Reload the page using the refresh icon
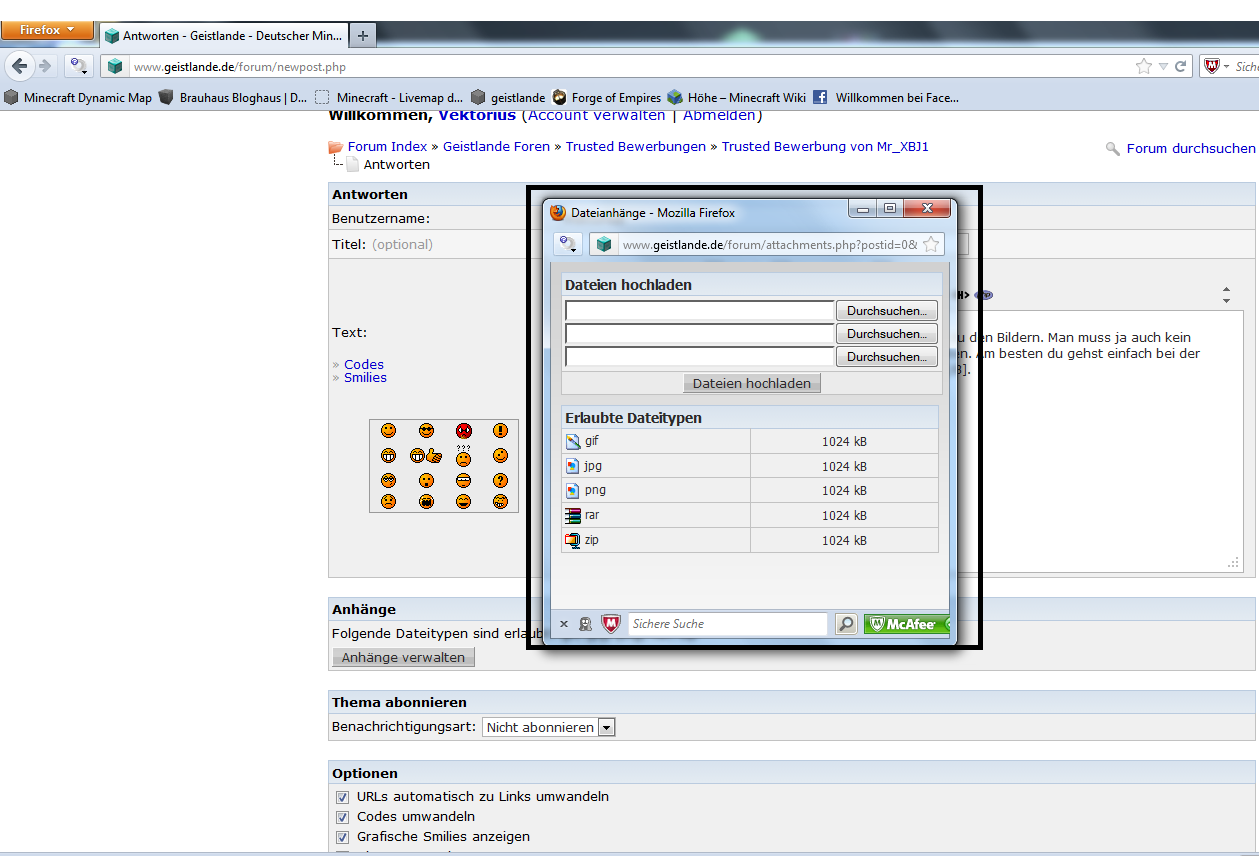The width and height of the screenshot is (1259, 856). point(1181,66)
